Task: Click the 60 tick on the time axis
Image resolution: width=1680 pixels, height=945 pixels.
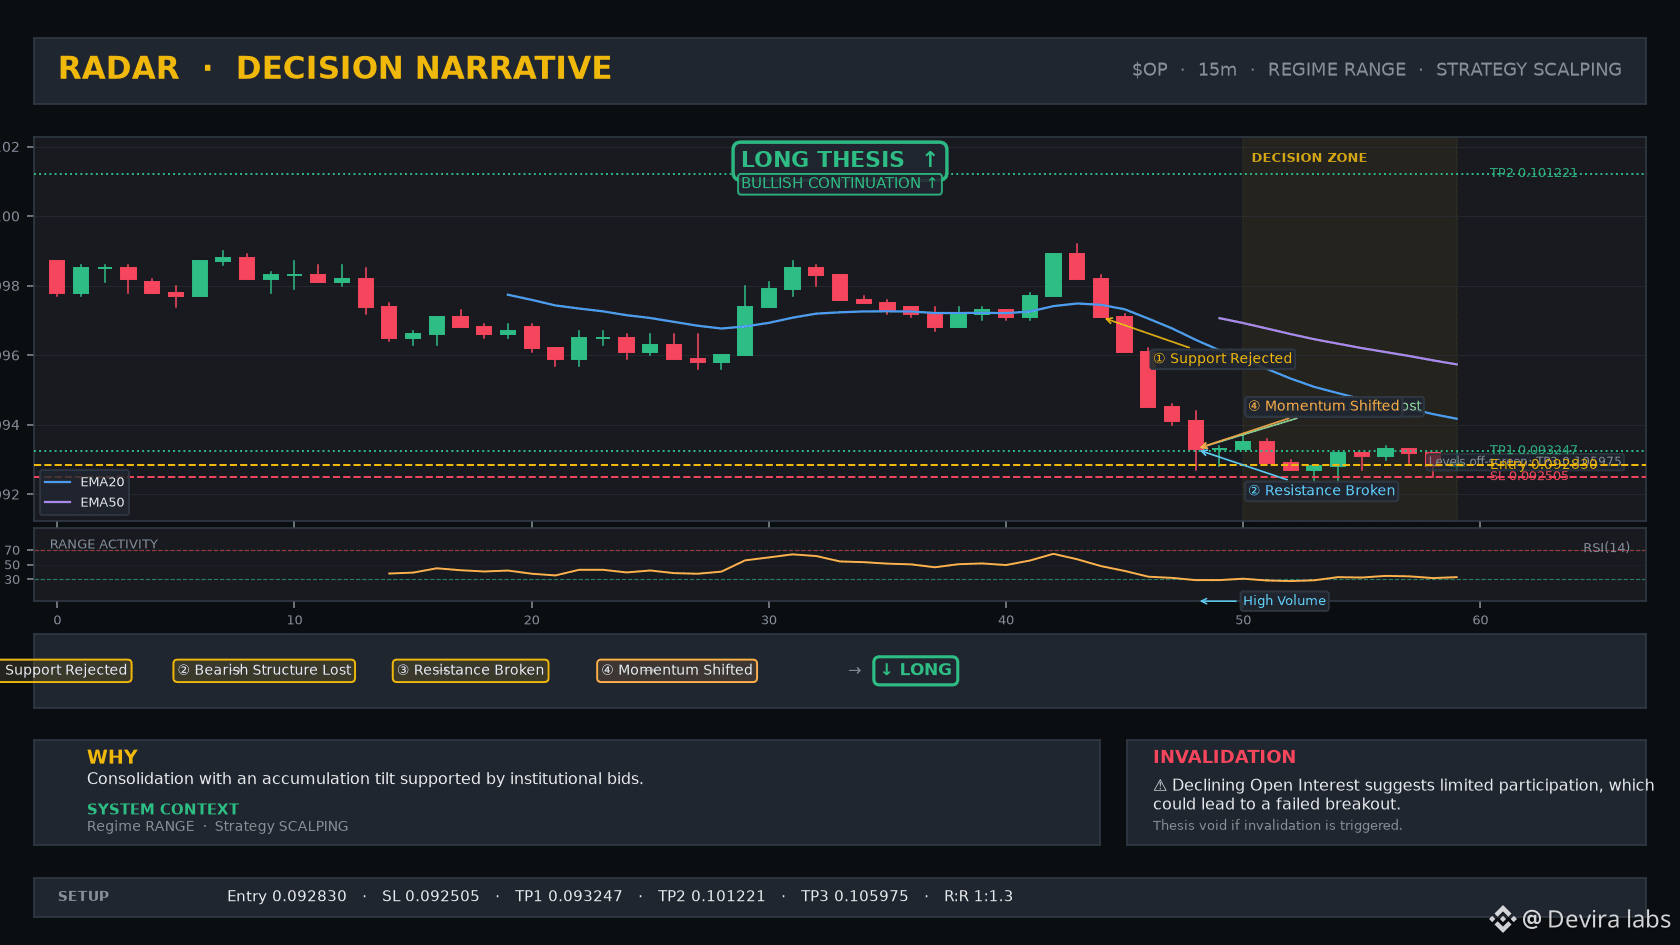Action: pyautogui.click(x=1480, y=620)
